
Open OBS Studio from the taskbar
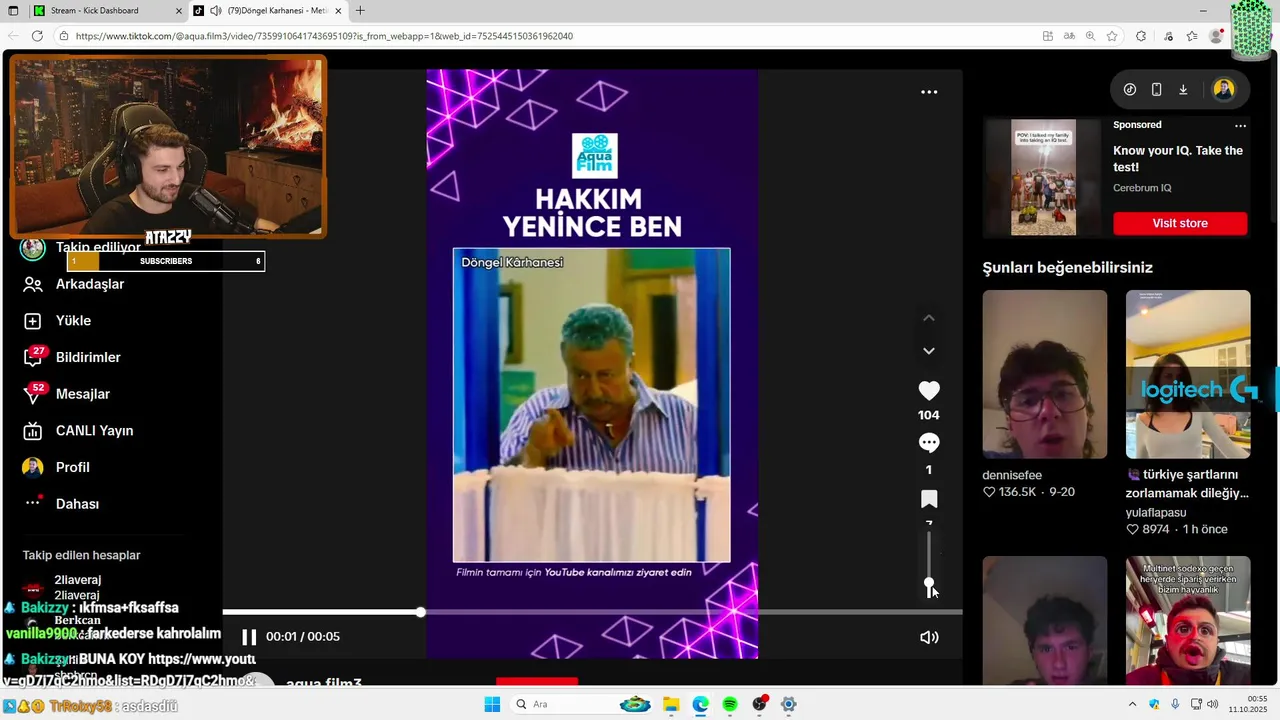[x=760, y=705]
